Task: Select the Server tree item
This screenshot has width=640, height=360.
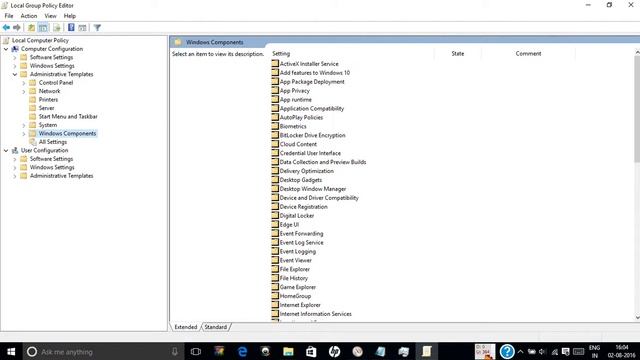Action: (46, 108)
